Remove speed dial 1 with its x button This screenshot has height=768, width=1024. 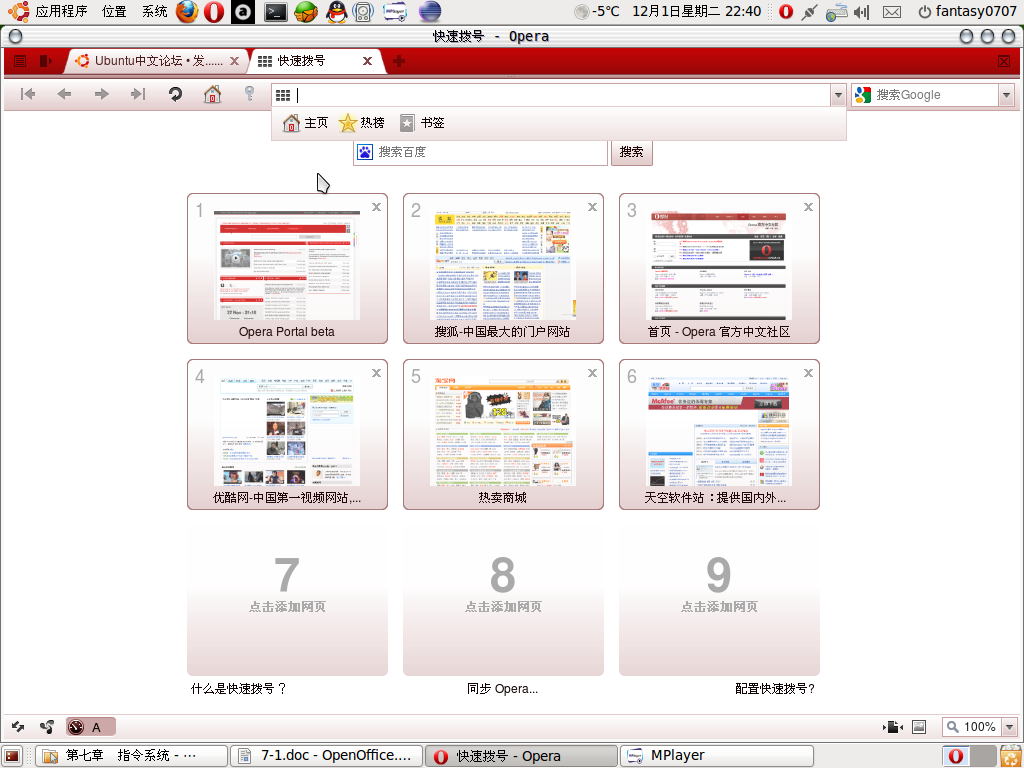(x=376, y=207)
